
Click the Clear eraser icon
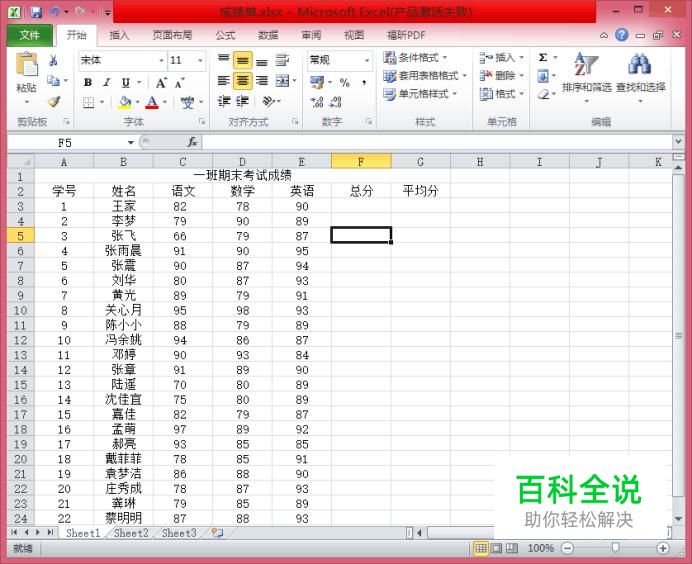pos(543,94)
